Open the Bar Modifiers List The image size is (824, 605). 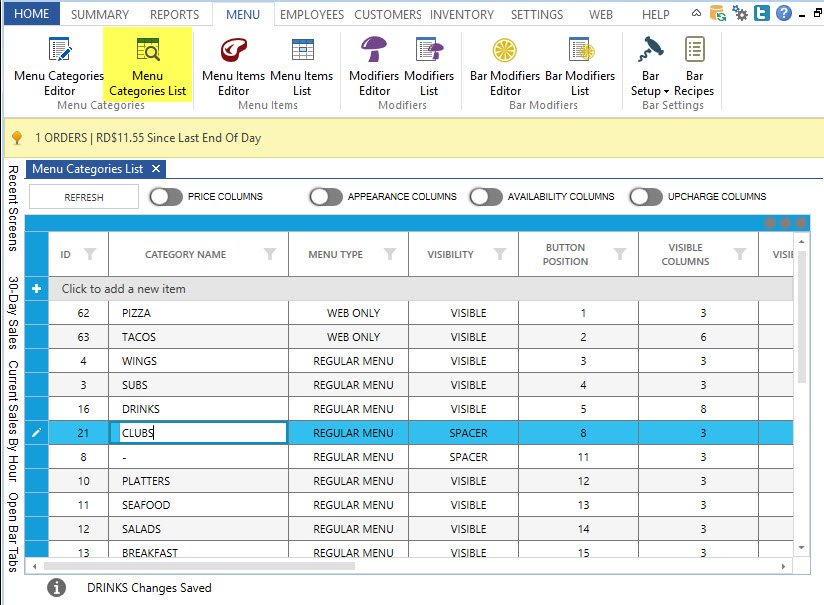click(x=580, y=66)
